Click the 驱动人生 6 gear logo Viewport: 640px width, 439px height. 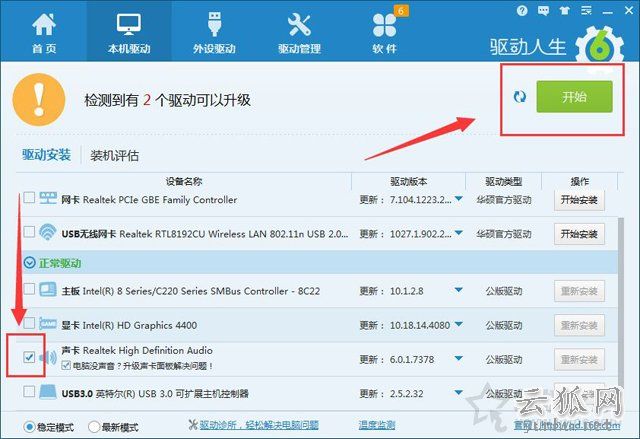click(600, 47)
